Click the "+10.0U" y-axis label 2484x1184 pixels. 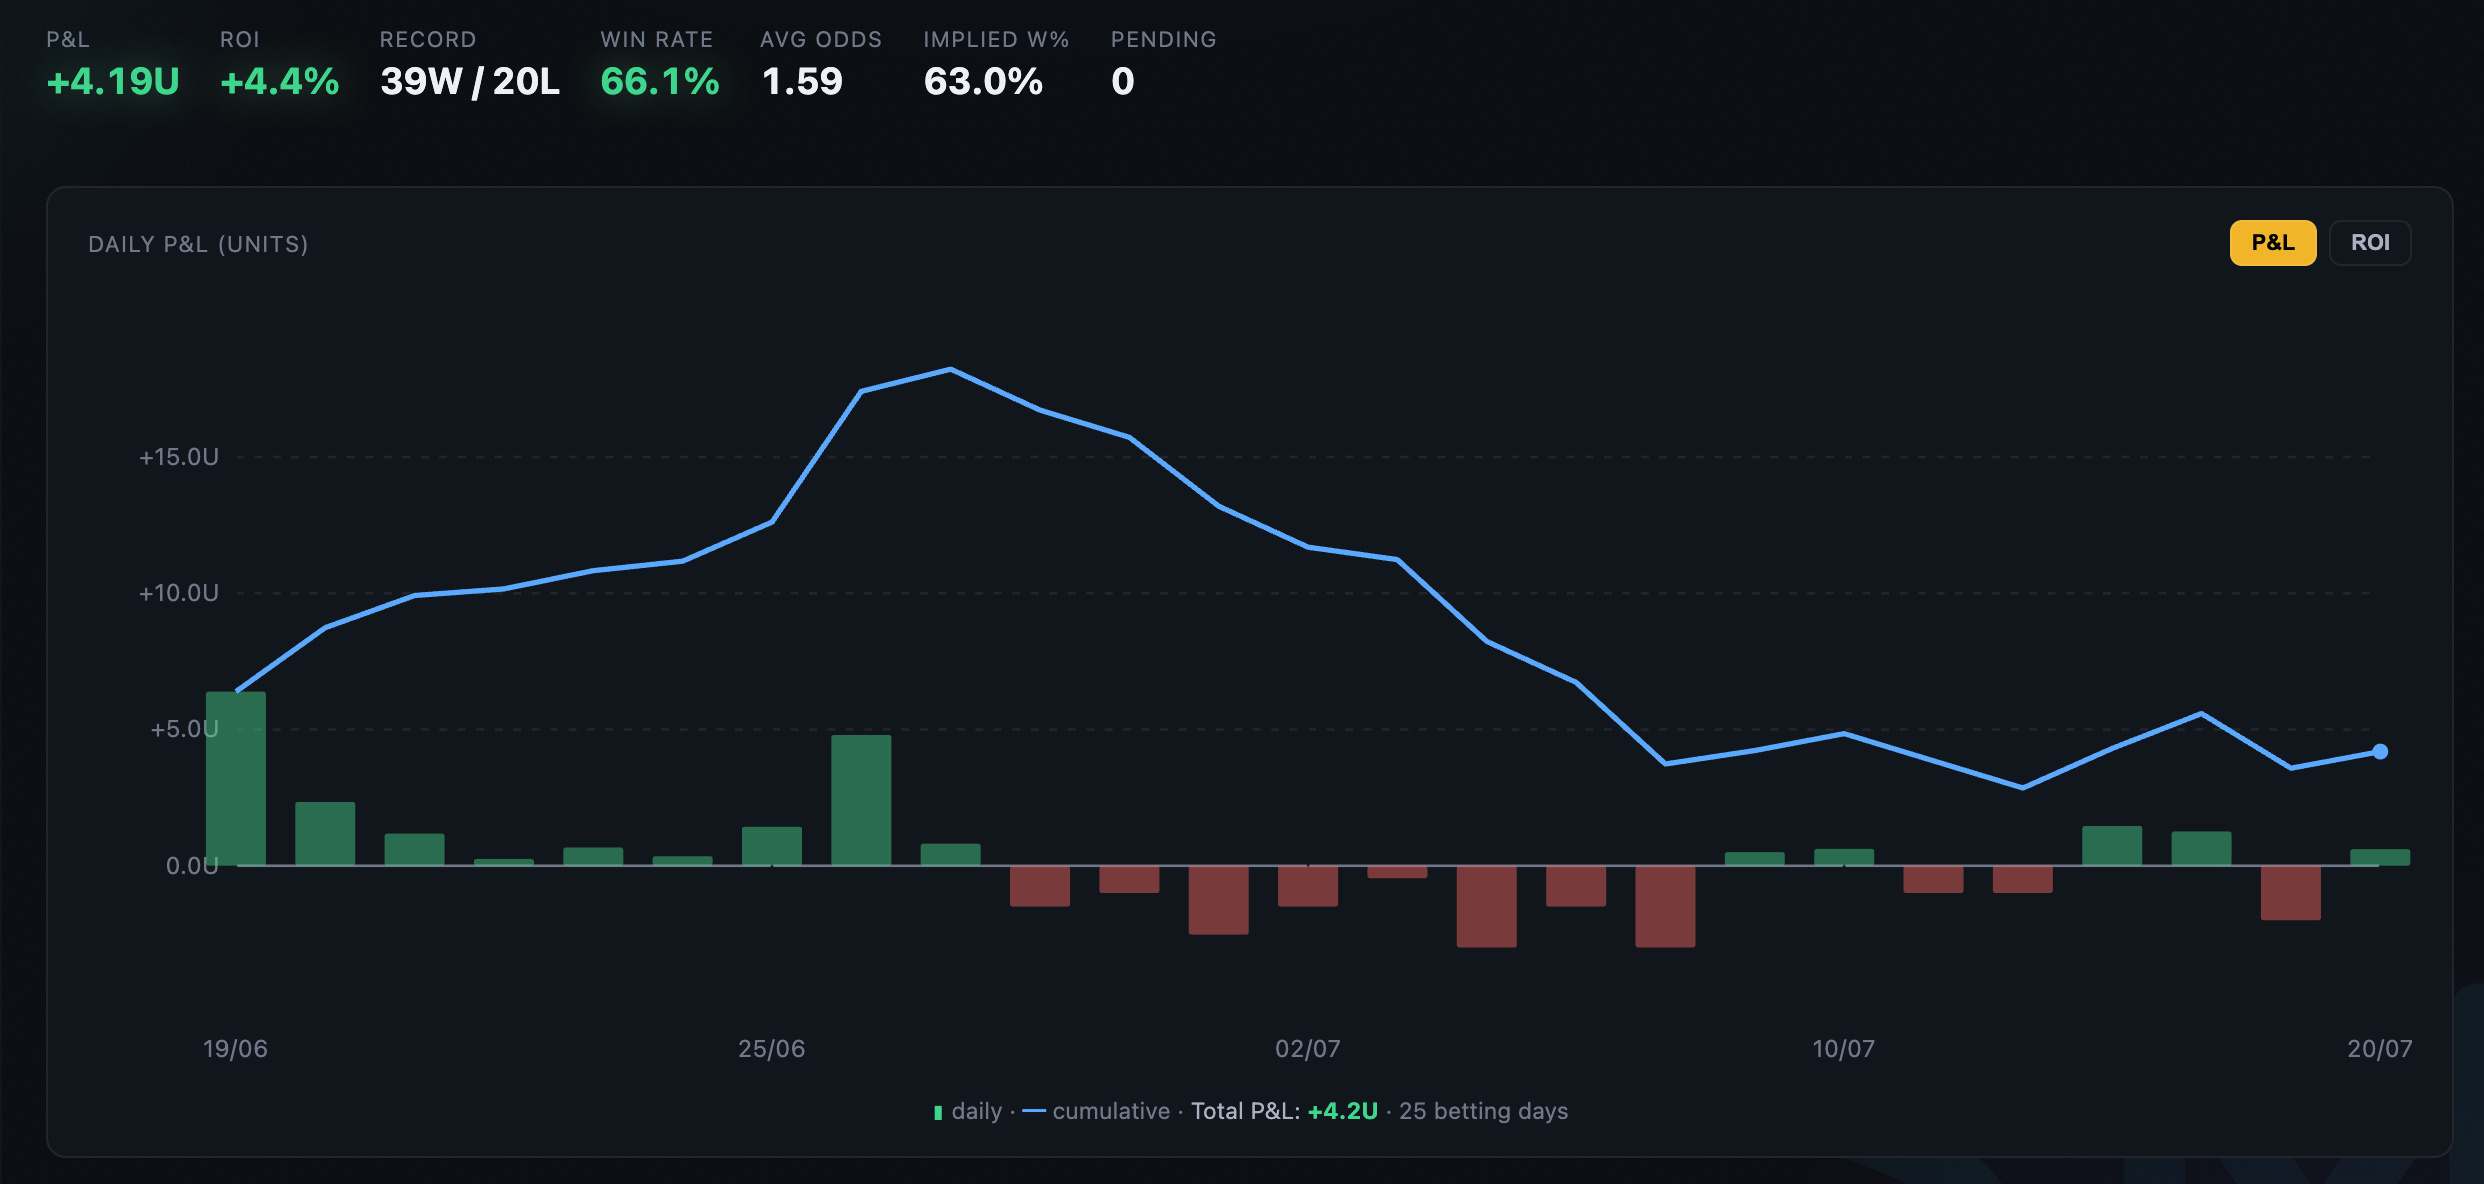click(179, 593)
